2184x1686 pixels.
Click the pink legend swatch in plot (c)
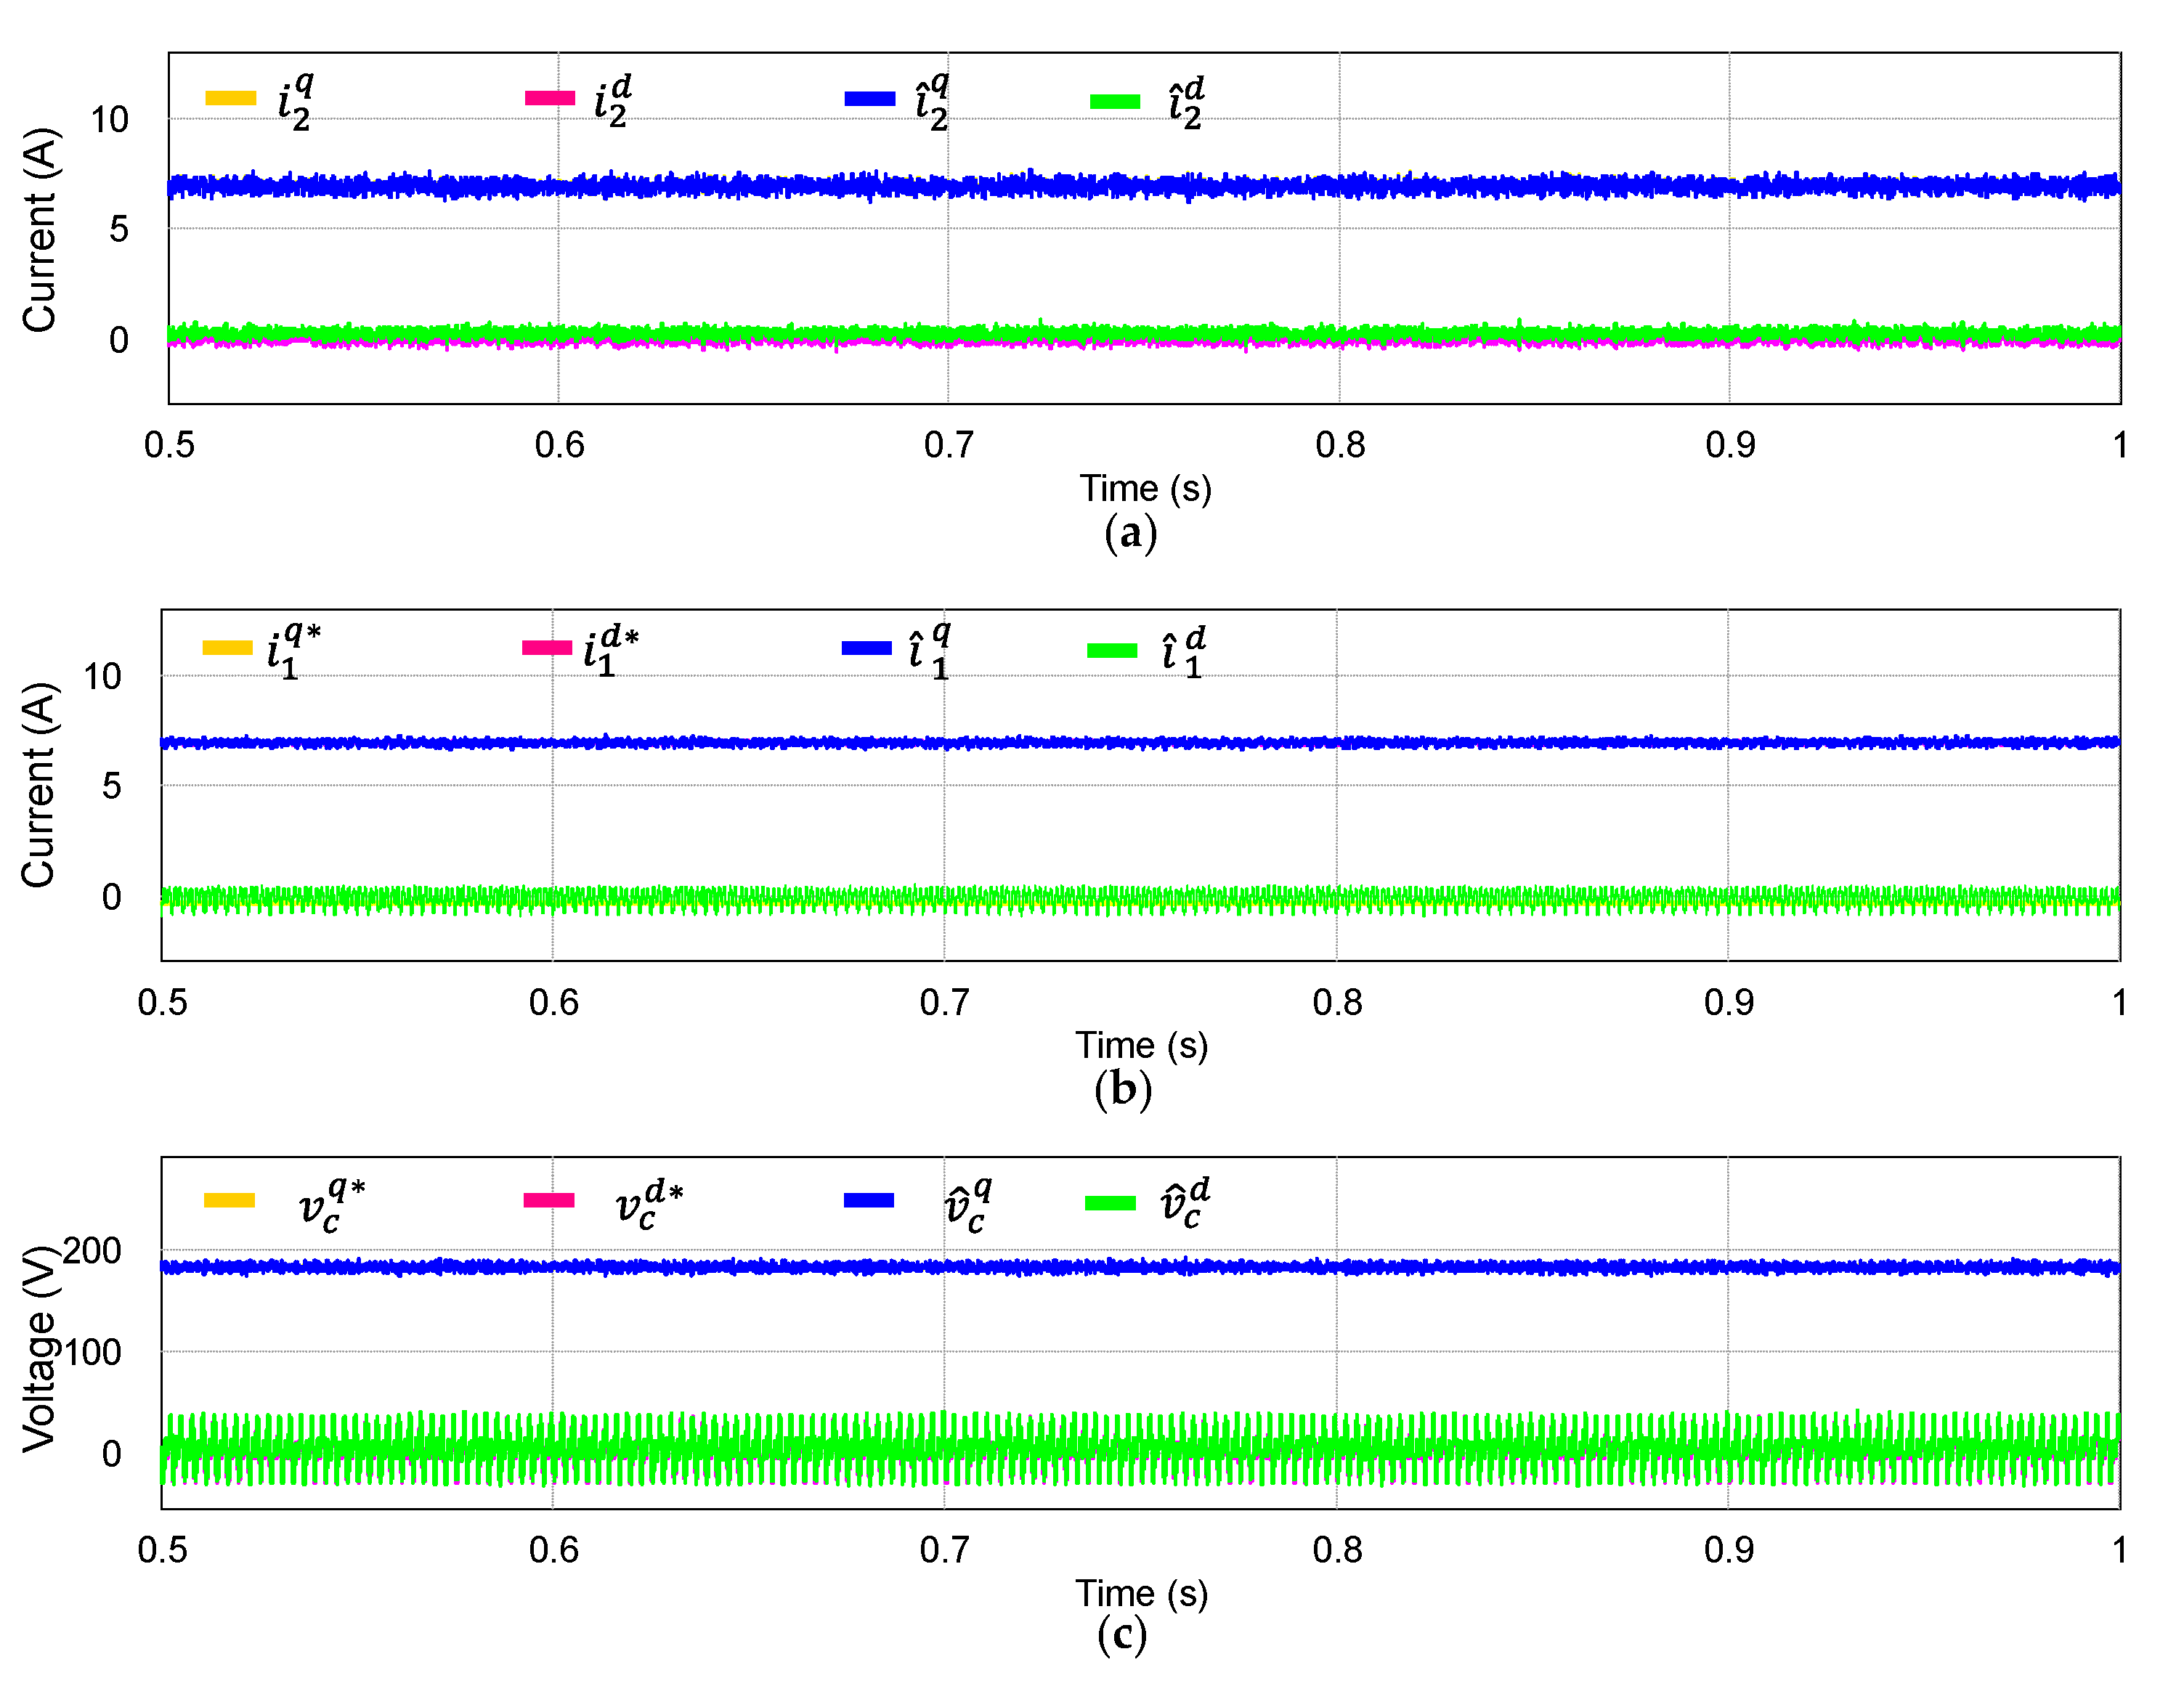[x=549, y=1200]
